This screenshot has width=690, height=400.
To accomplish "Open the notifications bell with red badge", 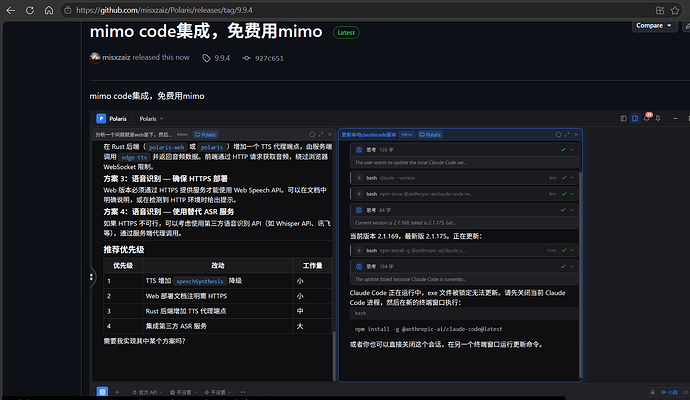I will tap(647, 117).
